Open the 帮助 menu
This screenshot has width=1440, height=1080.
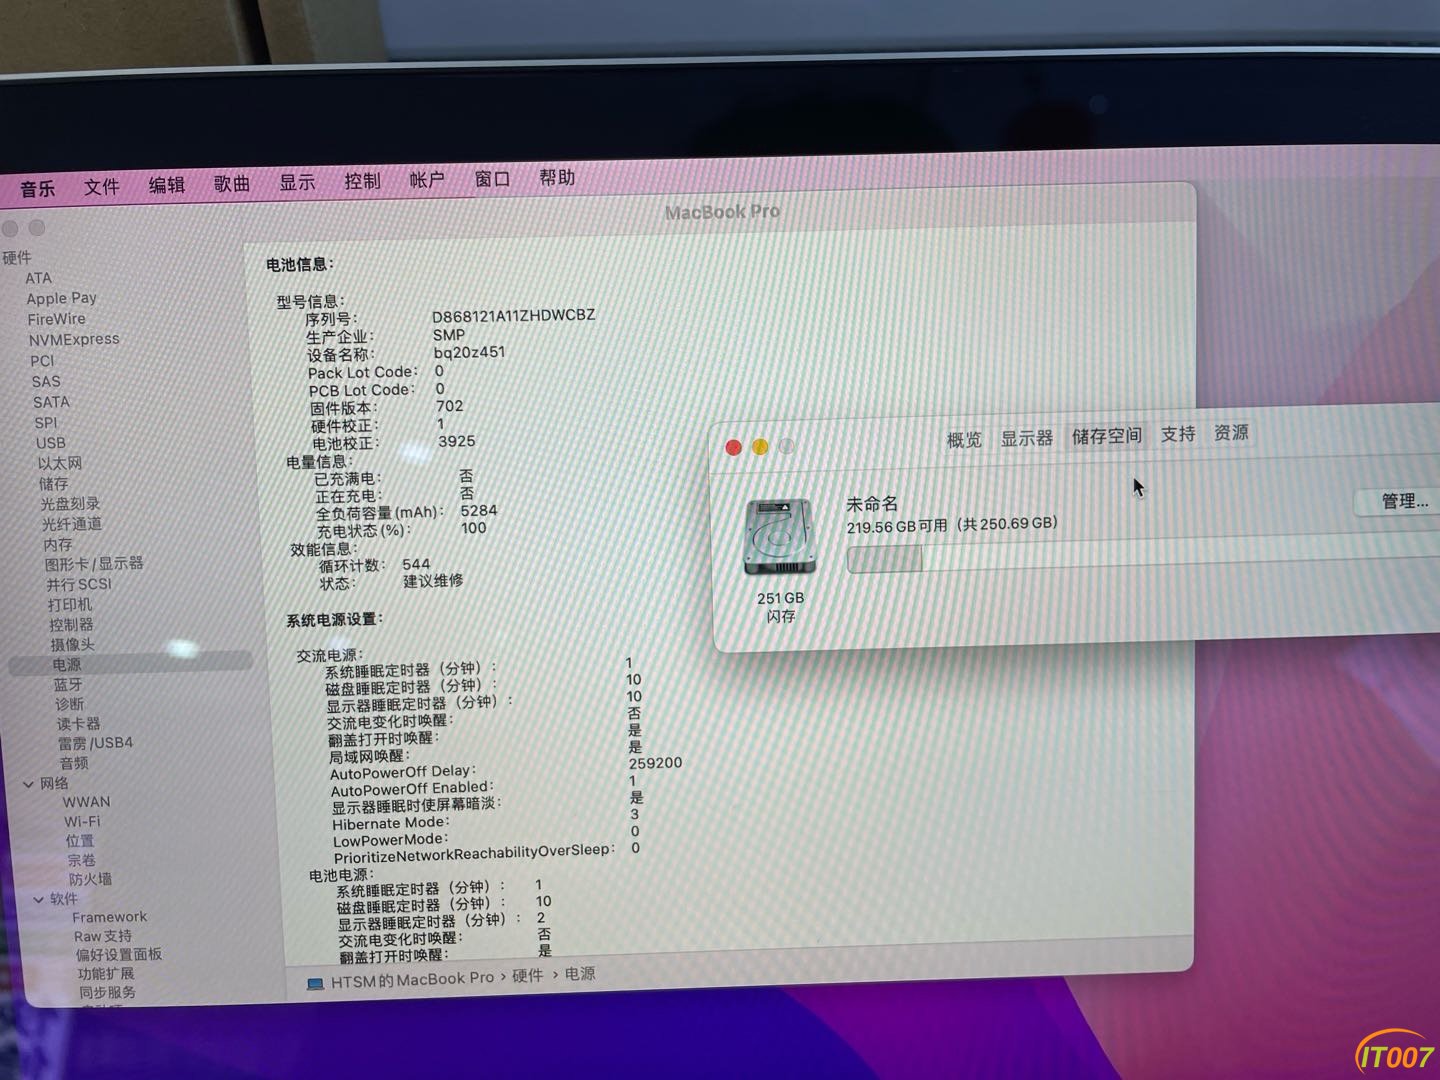[557, 178]
